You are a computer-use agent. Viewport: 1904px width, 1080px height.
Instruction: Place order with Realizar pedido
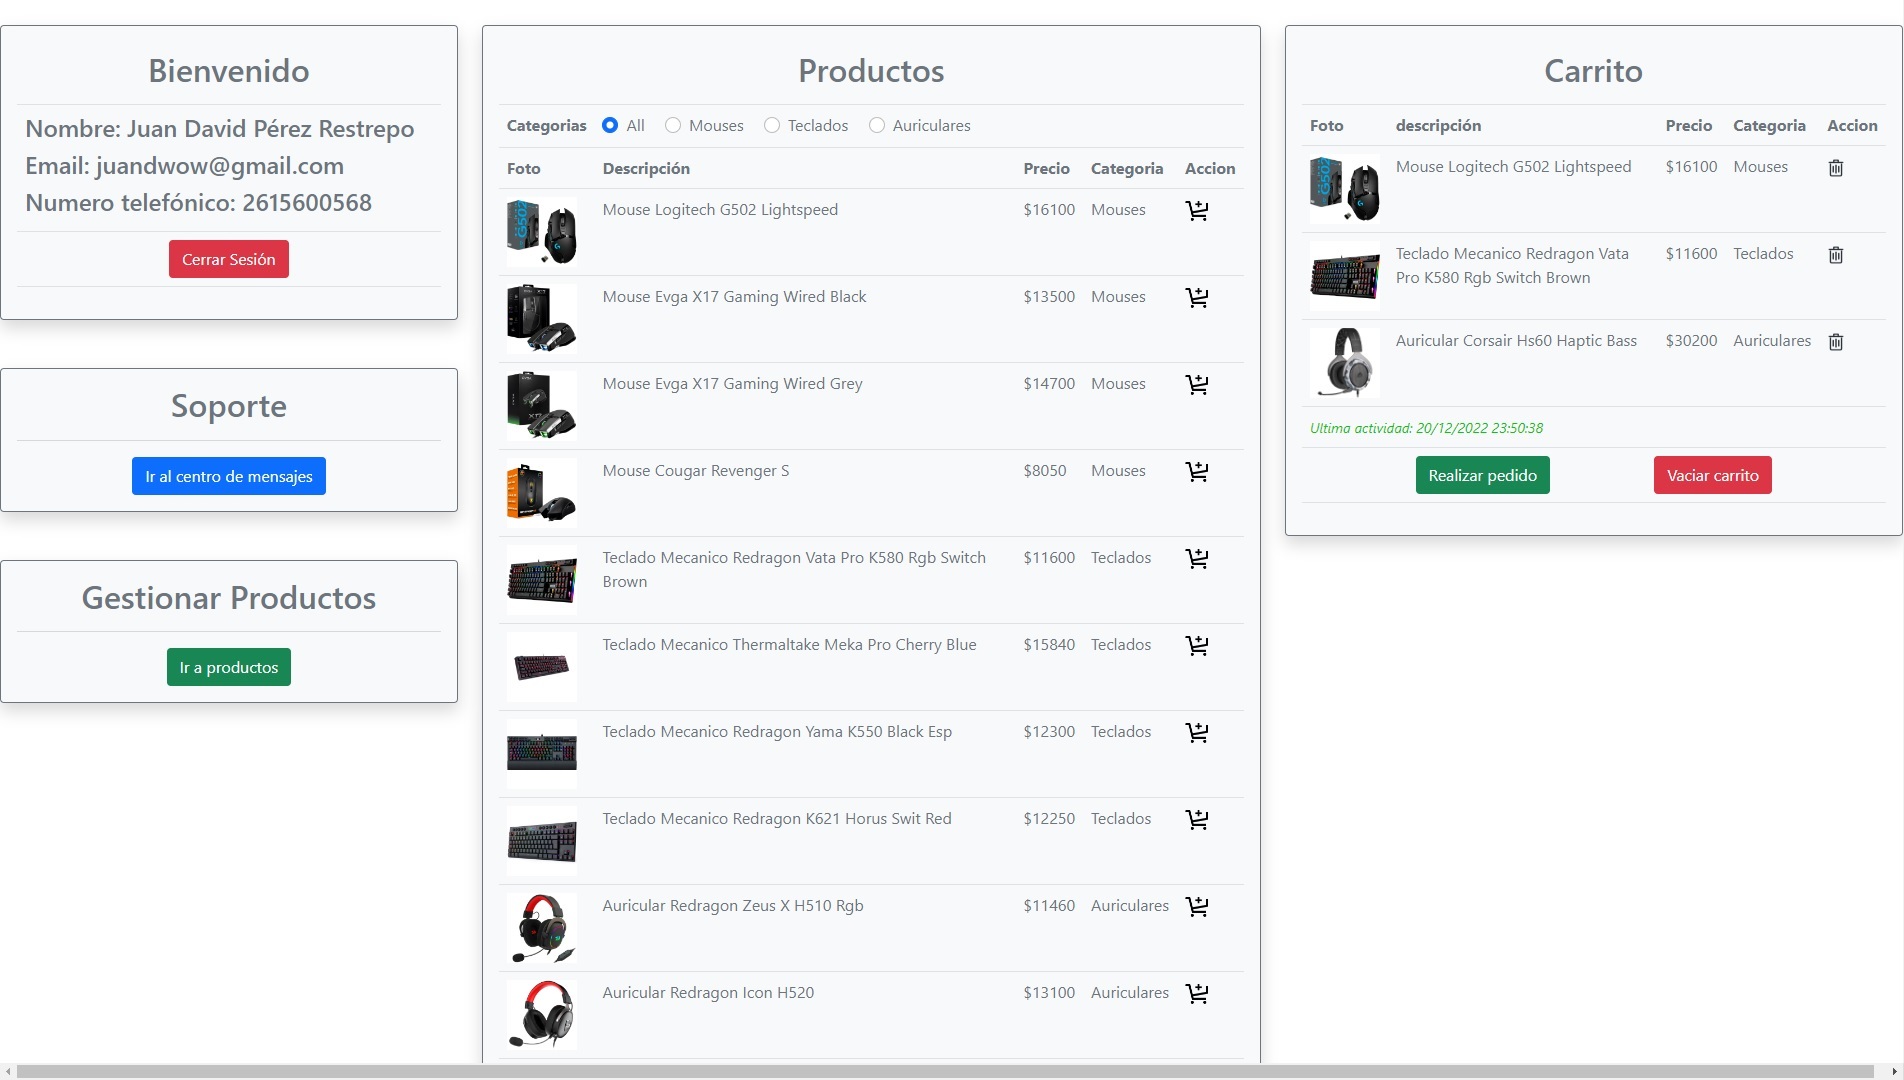click(x=1482, y=475)
